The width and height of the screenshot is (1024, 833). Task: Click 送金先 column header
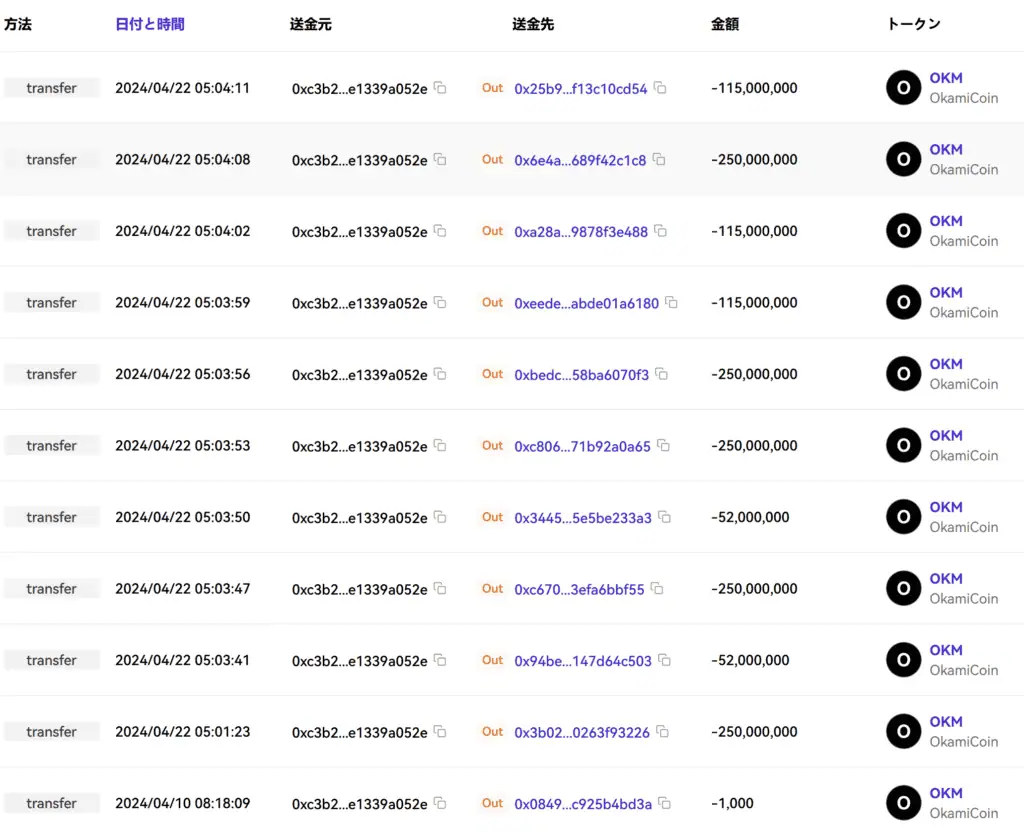coord(533,24)
